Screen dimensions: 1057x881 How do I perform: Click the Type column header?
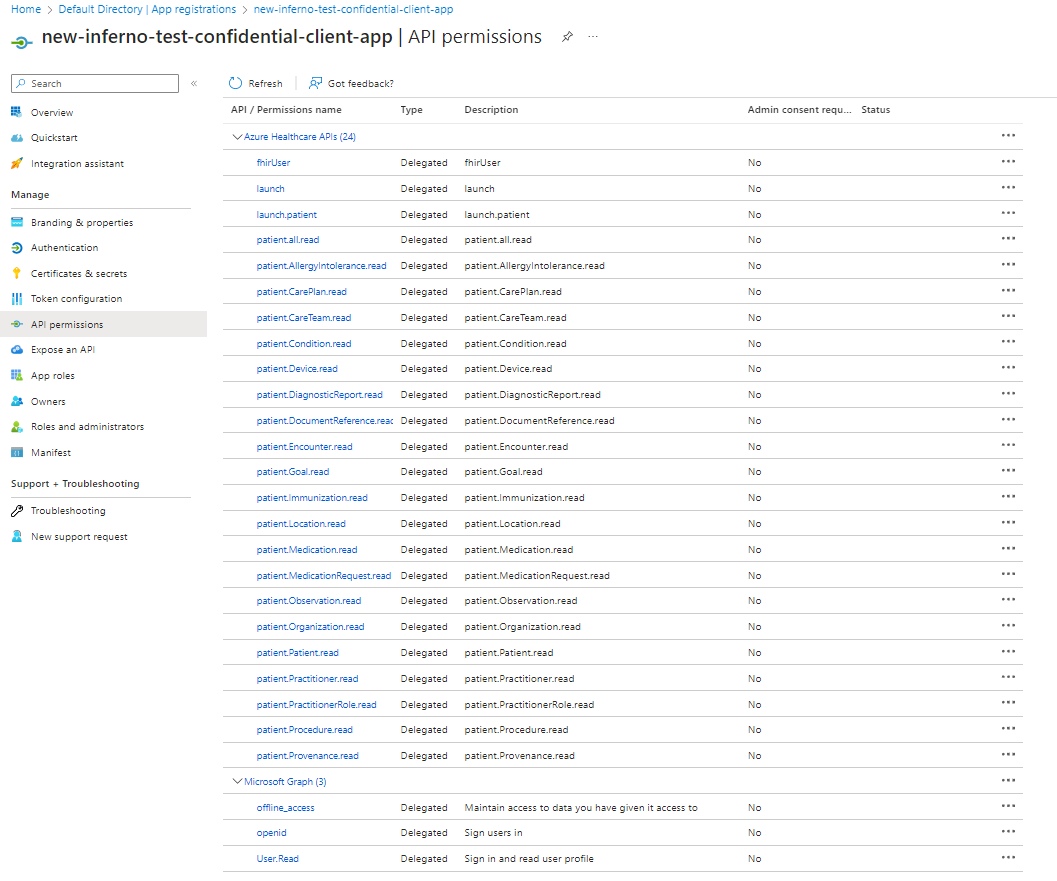(411, 110)
